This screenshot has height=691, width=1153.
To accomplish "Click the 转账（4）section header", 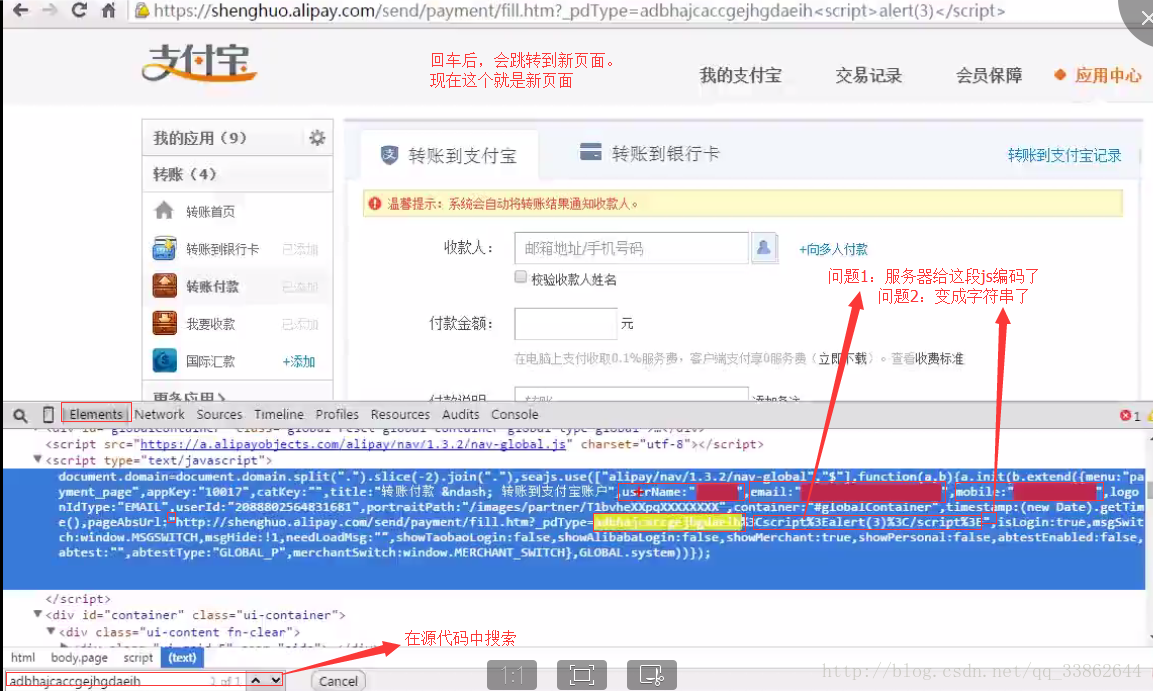I will coord(238,174).
